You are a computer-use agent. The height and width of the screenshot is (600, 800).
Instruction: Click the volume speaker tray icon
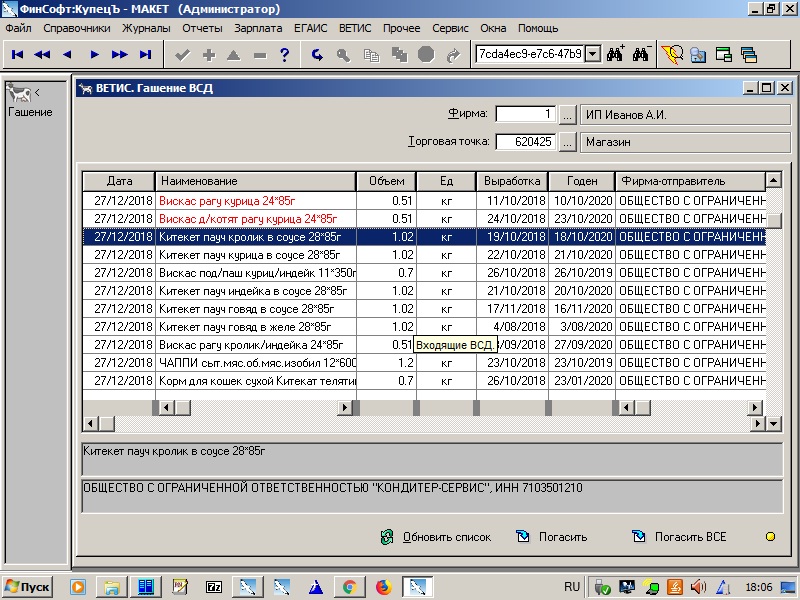pyautogui.click(x=698, y=586)
